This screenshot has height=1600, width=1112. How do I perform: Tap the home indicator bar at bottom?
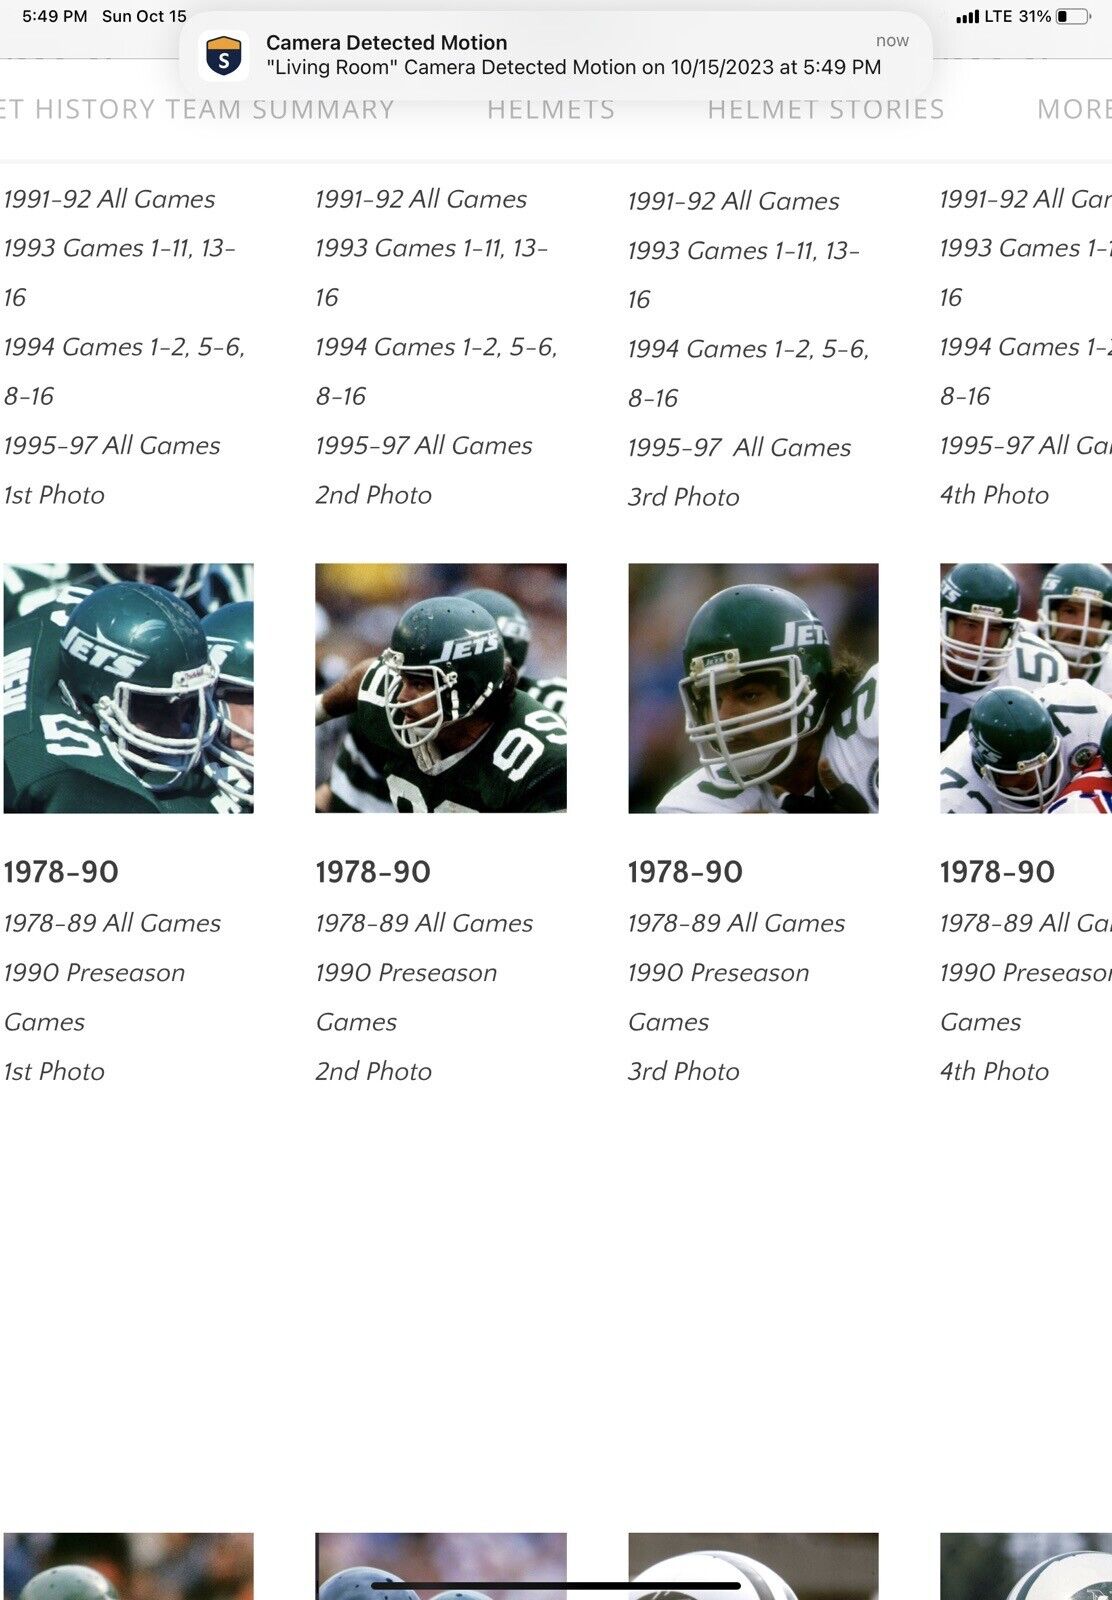click(x=556, y=1585)
